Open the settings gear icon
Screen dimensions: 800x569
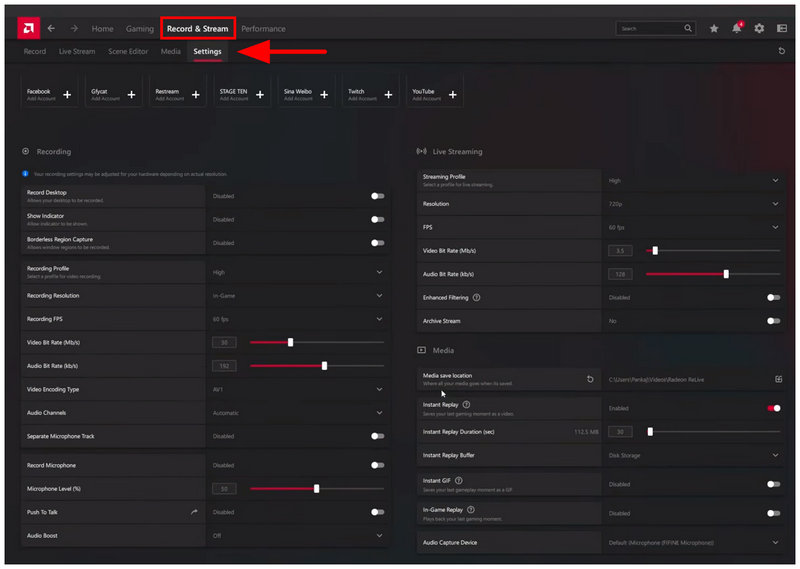tap(759, 29)
